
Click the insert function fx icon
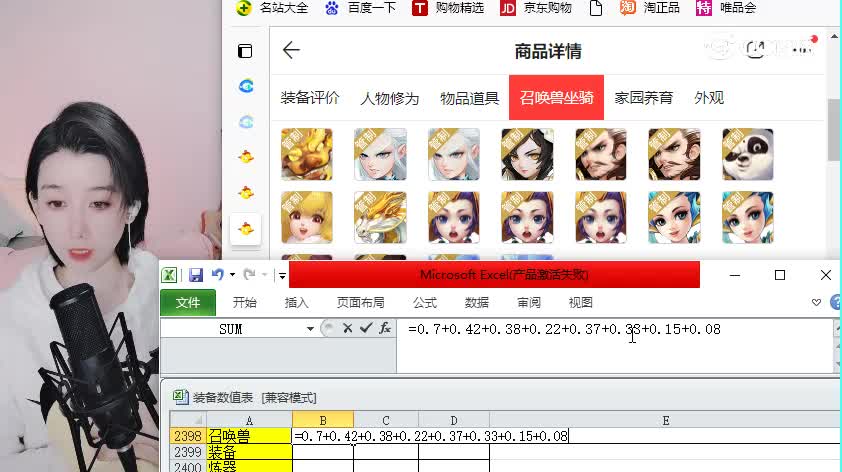coord(385,328)
